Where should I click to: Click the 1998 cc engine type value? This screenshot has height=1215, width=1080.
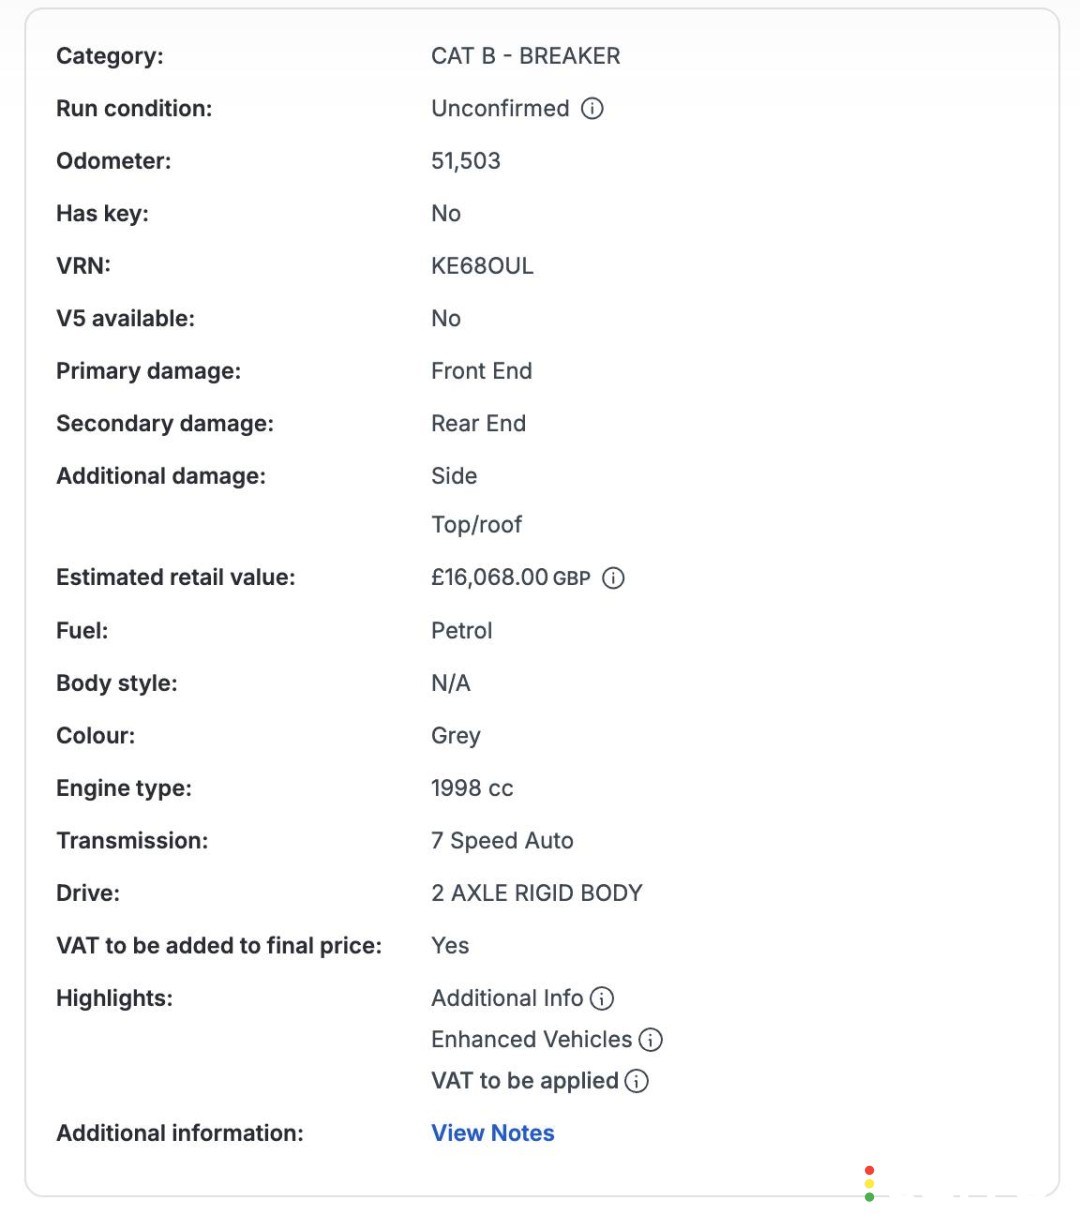tap(472, 788)
